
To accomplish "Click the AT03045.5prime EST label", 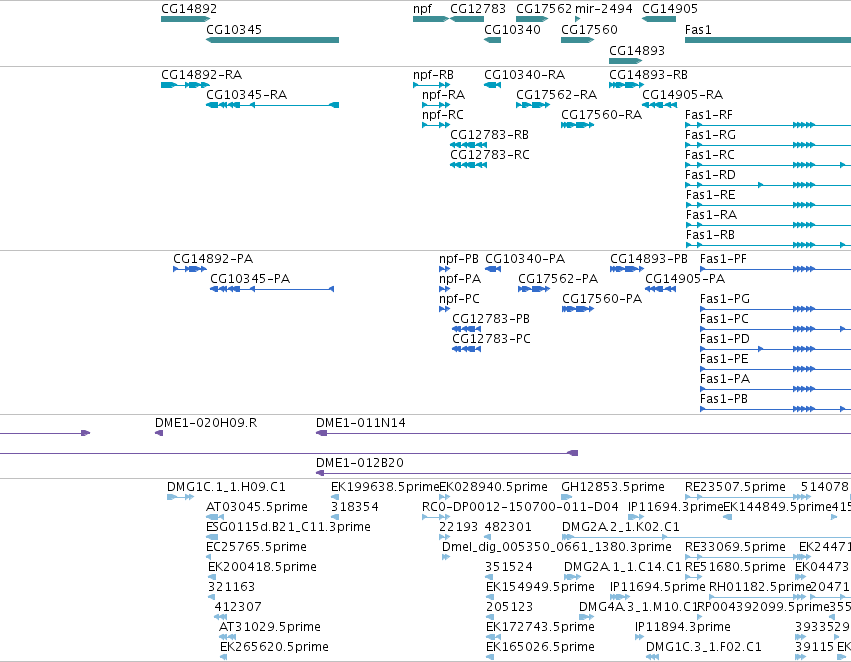I will [x=257, y=507].
